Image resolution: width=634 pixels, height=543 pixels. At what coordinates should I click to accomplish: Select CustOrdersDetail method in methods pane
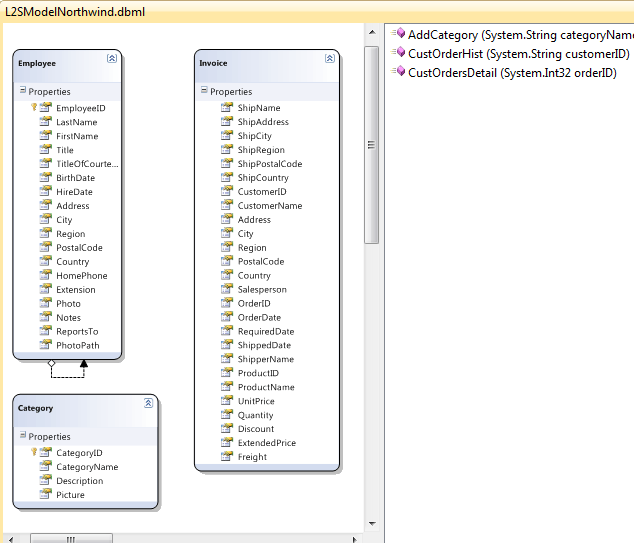tap(512, 73)
